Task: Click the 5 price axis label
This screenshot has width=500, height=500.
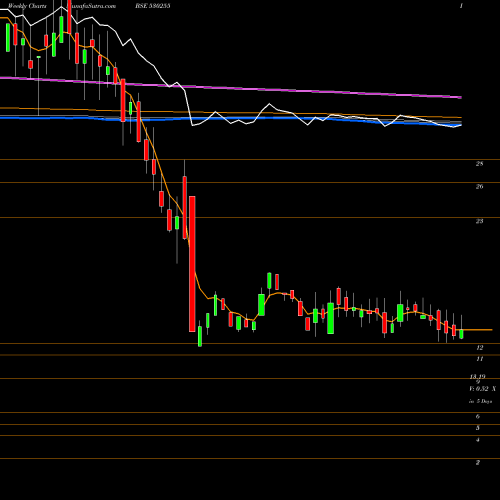Action: click(478, 428)
